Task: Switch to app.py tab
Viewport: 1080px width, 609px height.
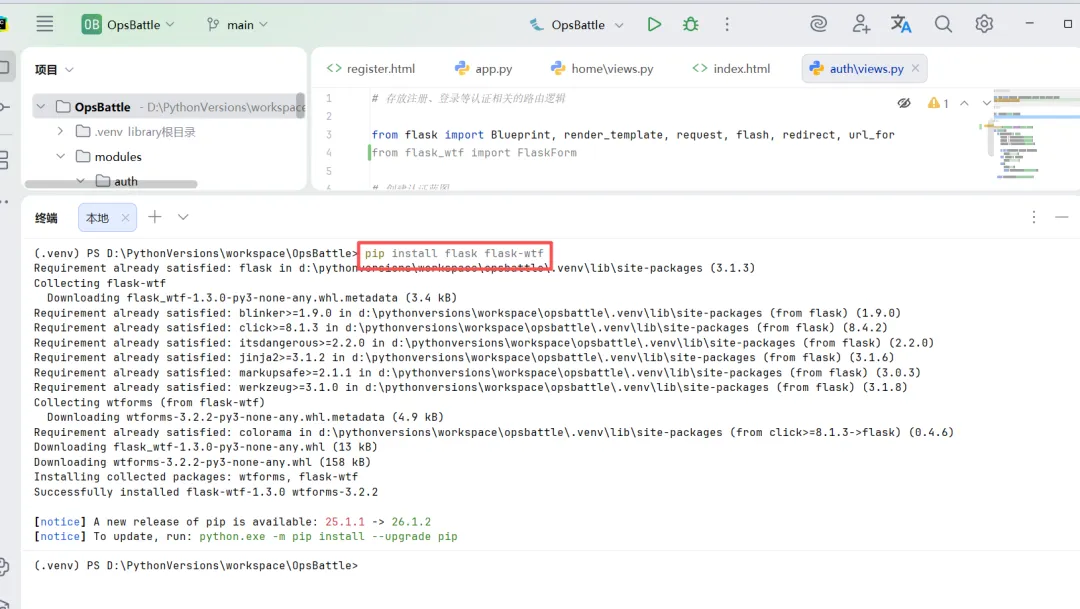Action: click(x=484, y=68)
